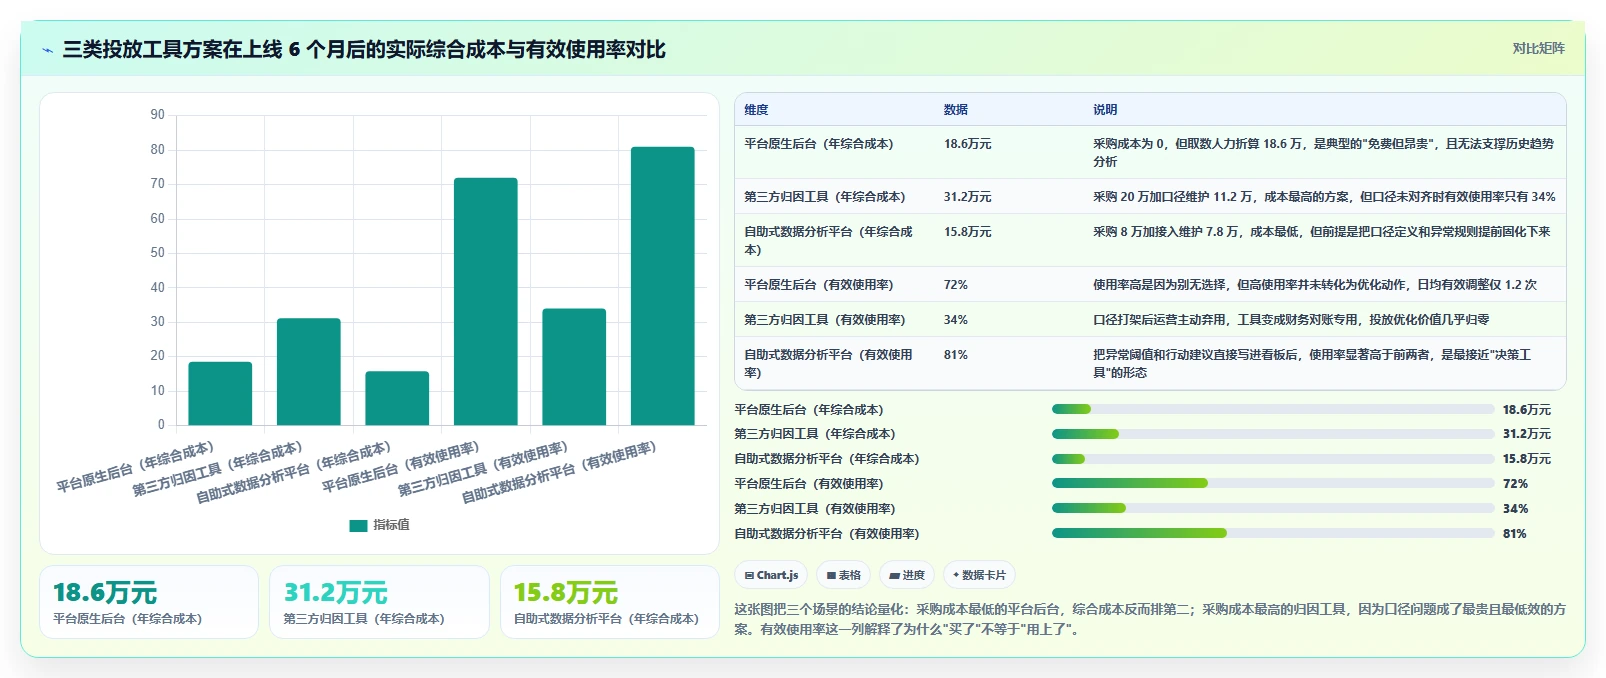Click the 72% progress bar for 平台原生后台
The image size is (1606, 678).
[x=1273, y=483]
